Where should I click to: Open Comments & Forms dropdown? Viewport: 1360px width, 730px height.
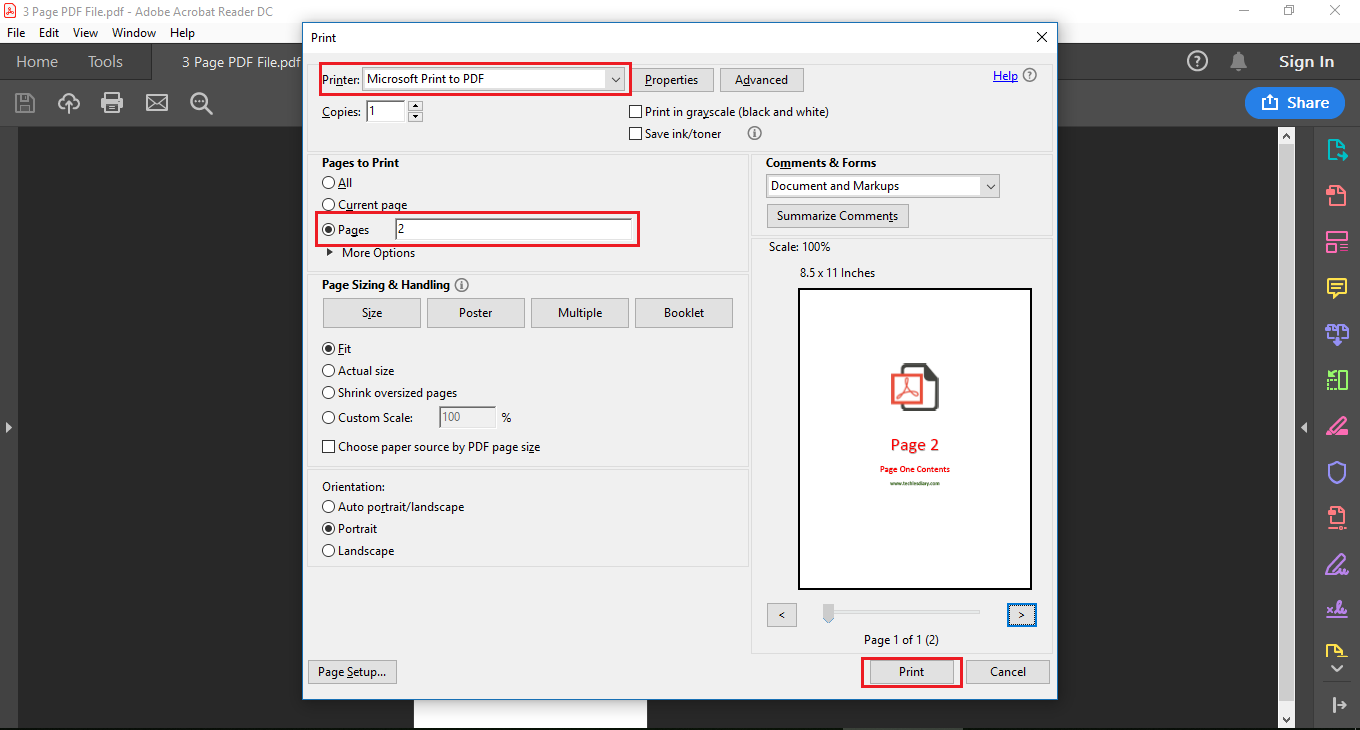tap(990, 186)
